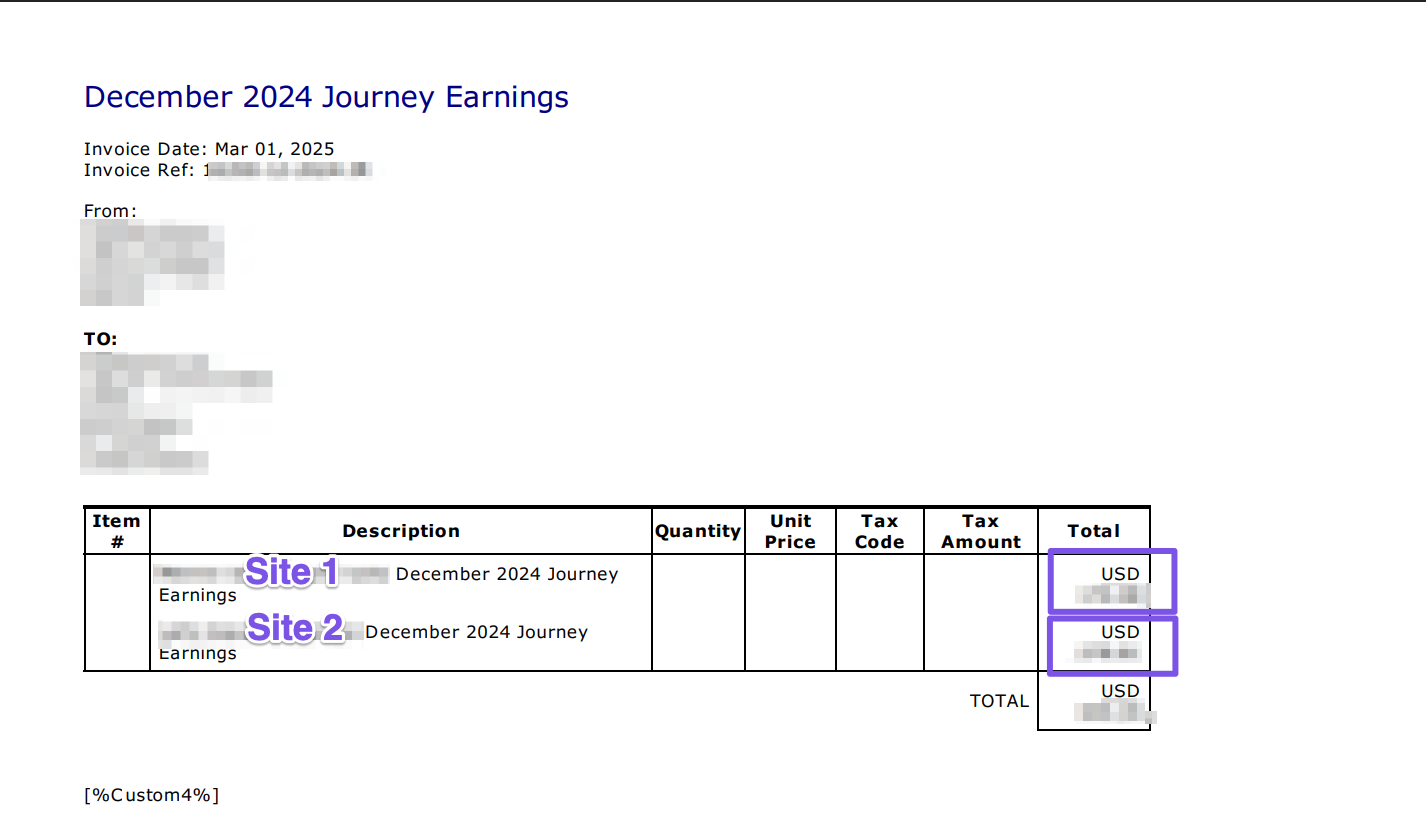Click the Total column header
Viewport: 1426px width, 838px height.
1094,531
